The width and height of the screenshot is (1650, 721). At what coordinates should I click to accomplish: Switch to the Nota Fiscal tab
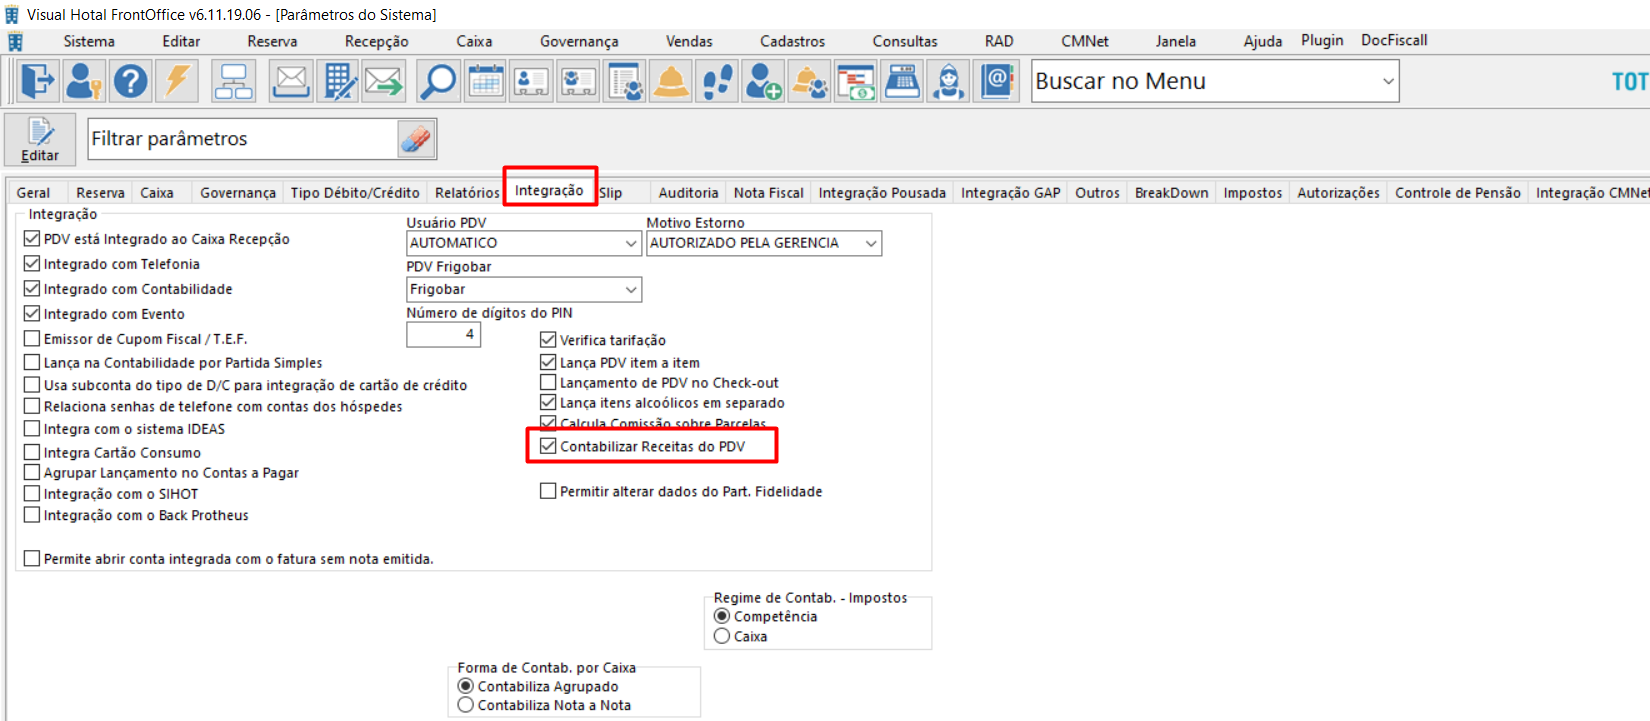(x=768, y=193)
